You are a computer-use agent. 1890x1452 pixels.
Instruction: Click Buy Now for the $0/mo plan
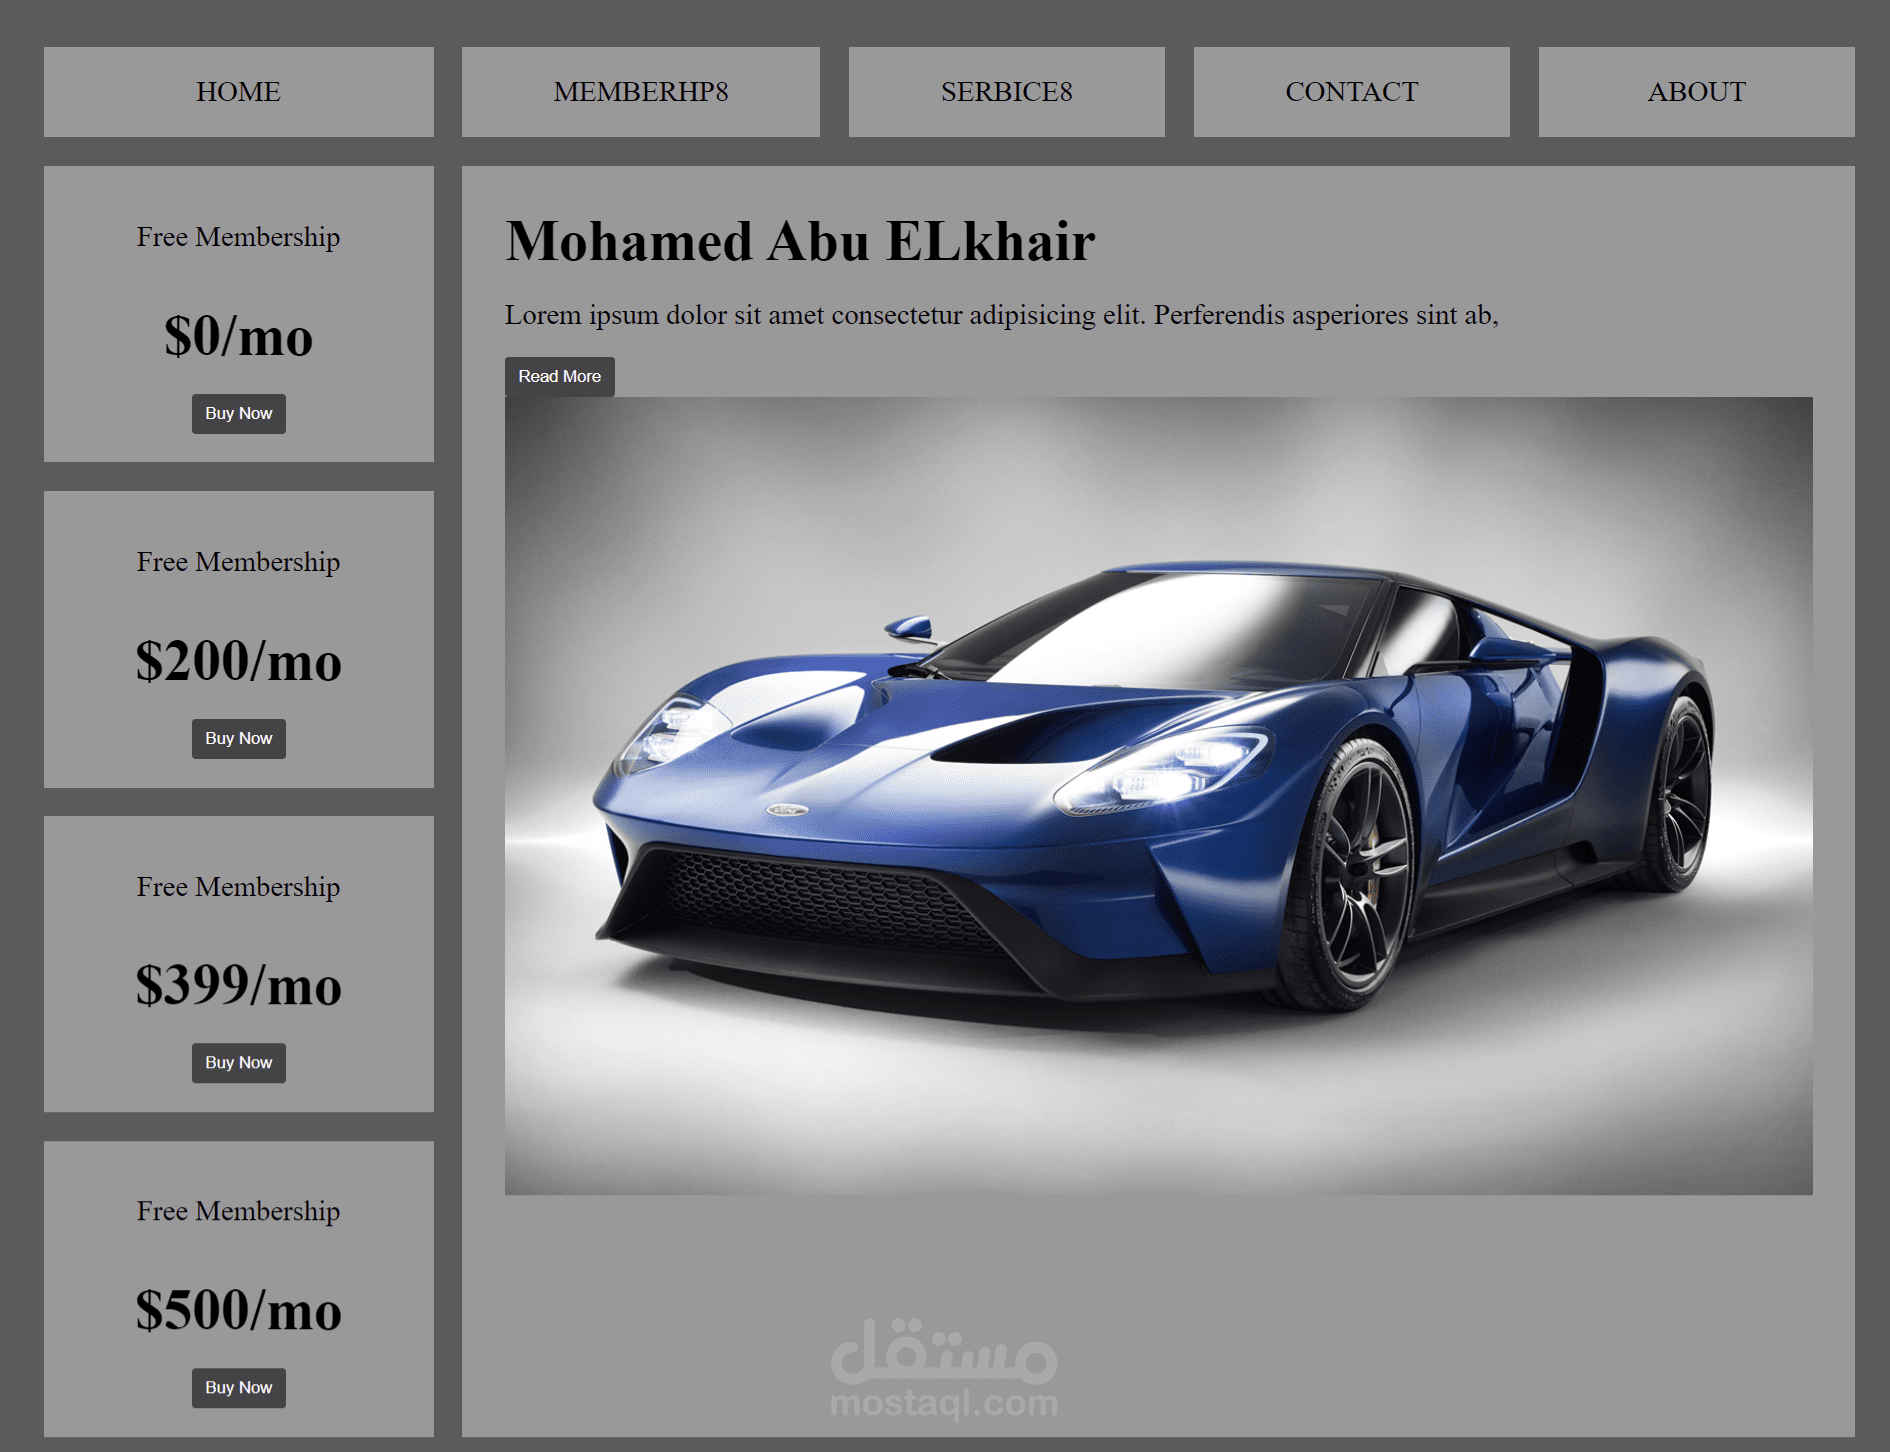[x=238, y=413]
